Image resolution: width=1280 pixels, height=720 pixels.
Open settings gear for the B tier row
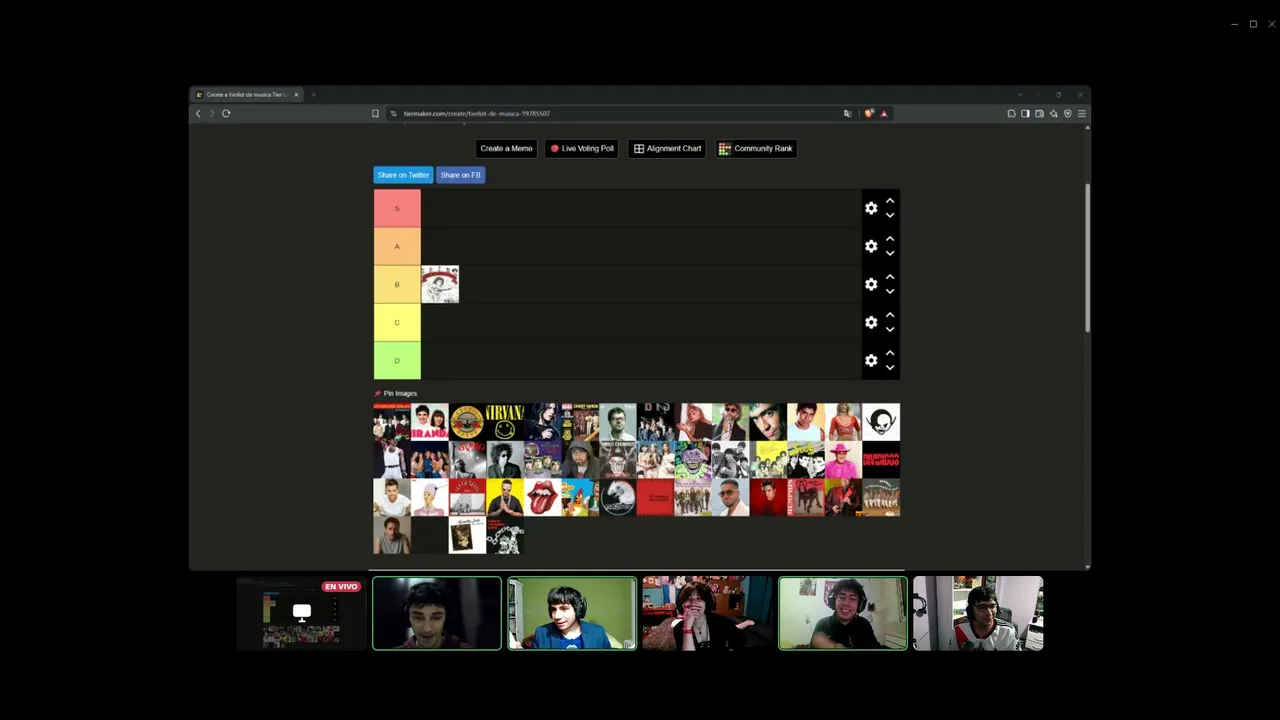pos(871,284)
